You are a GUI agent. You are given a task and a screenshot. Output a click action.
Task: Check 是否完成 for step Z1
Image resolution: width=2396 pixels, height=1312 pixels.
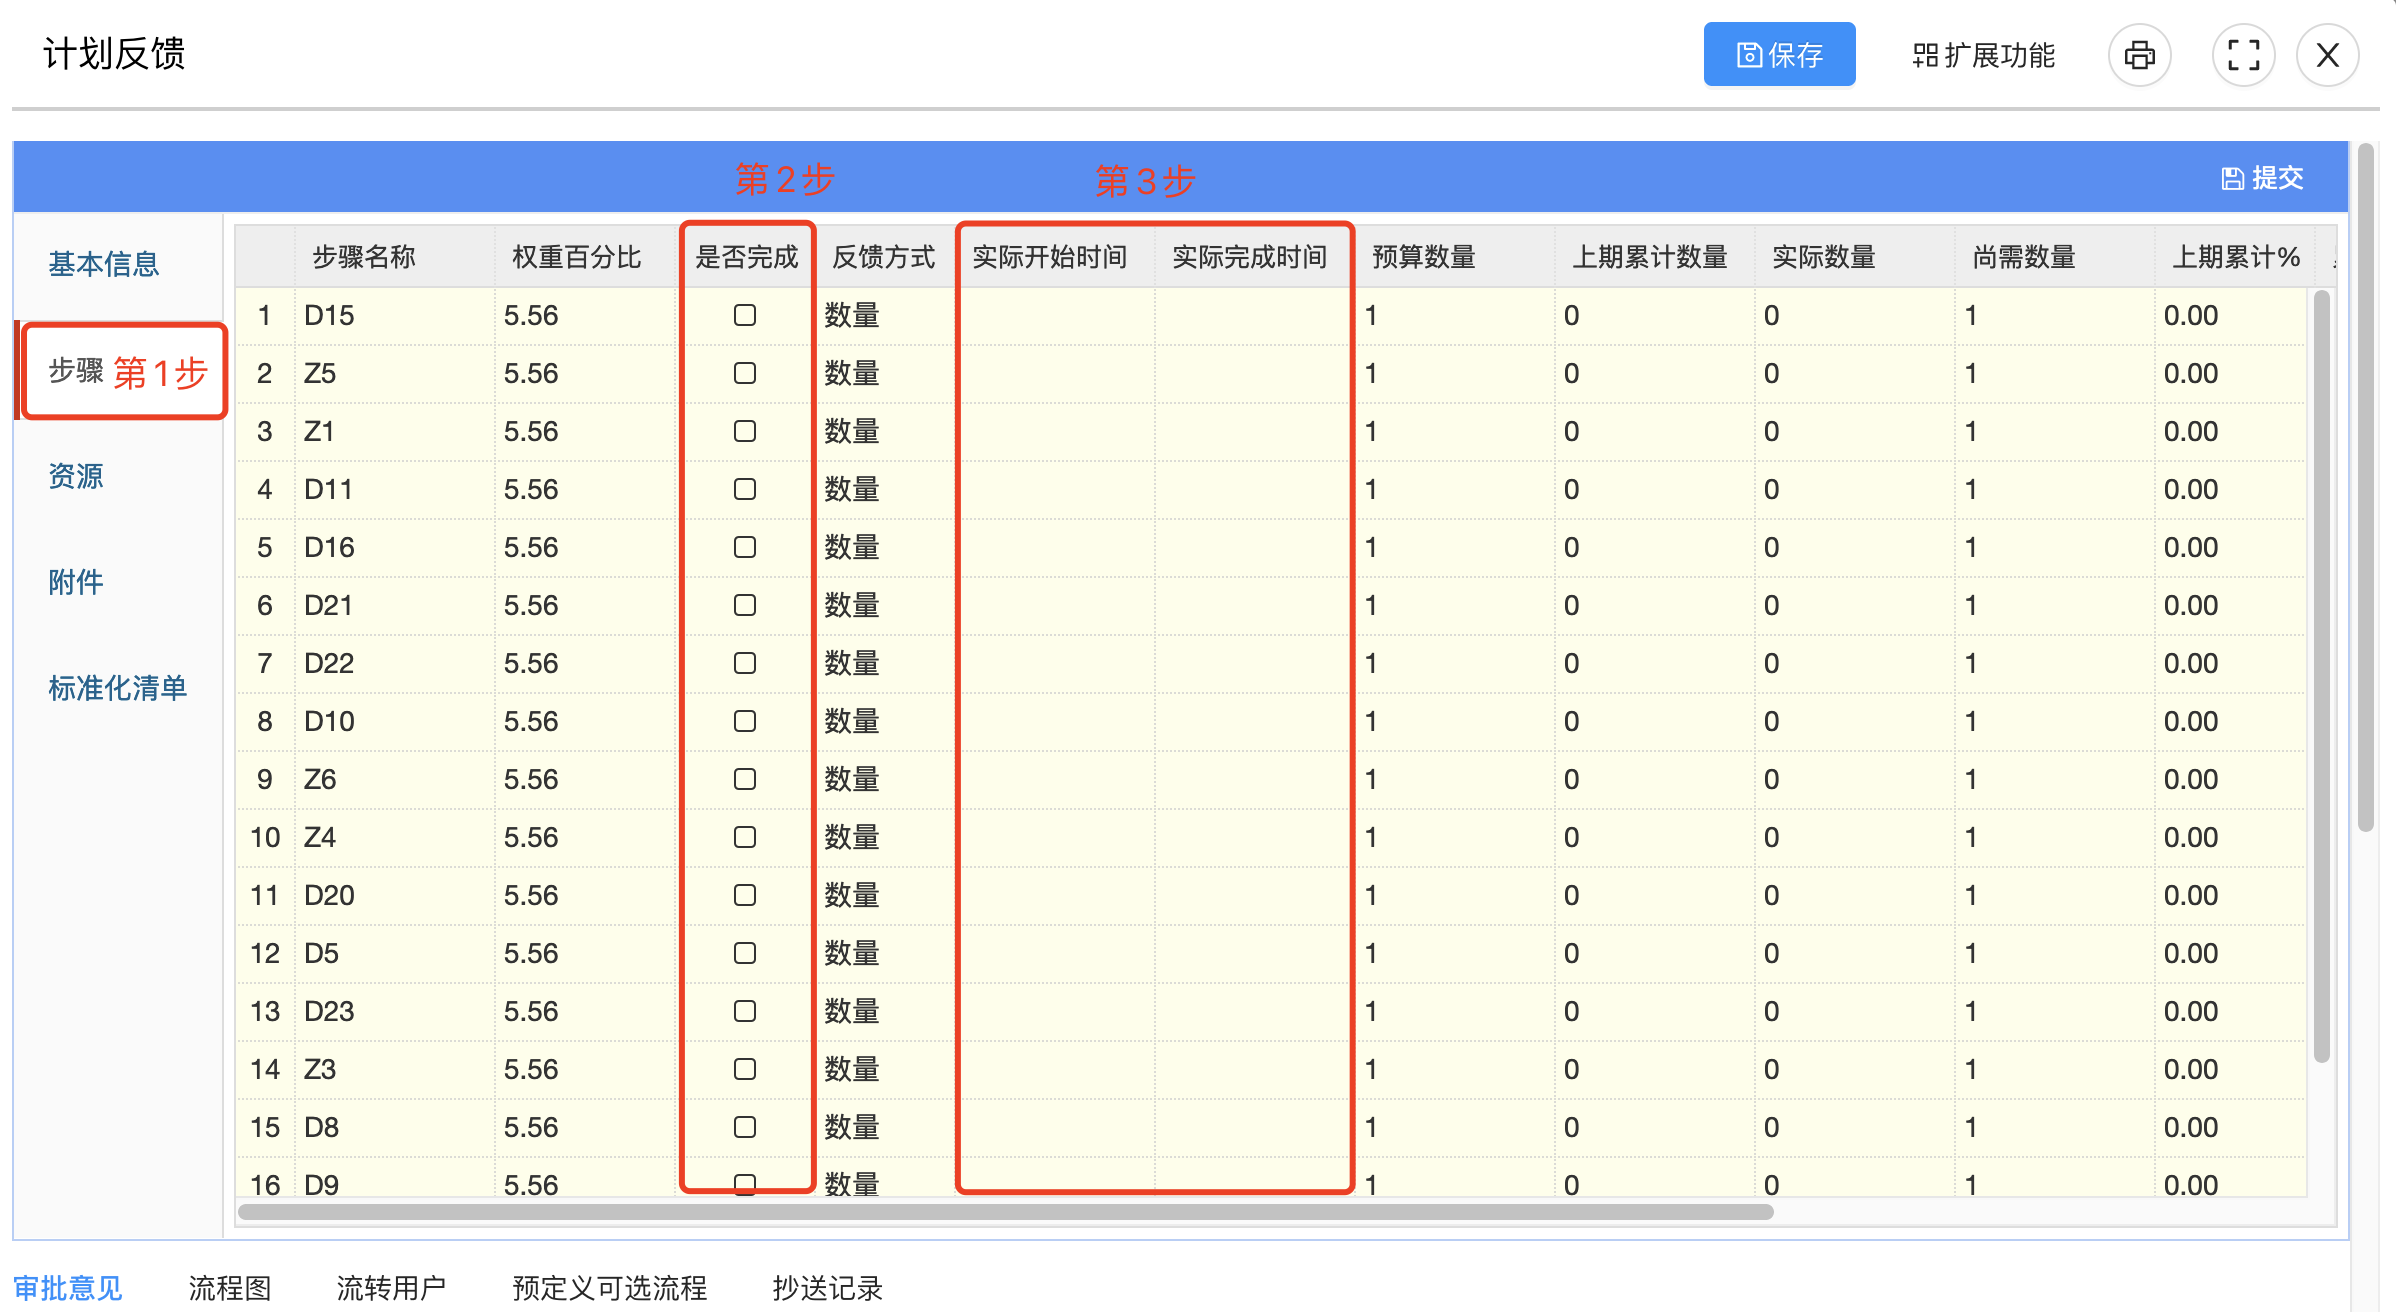coord(745,431)
